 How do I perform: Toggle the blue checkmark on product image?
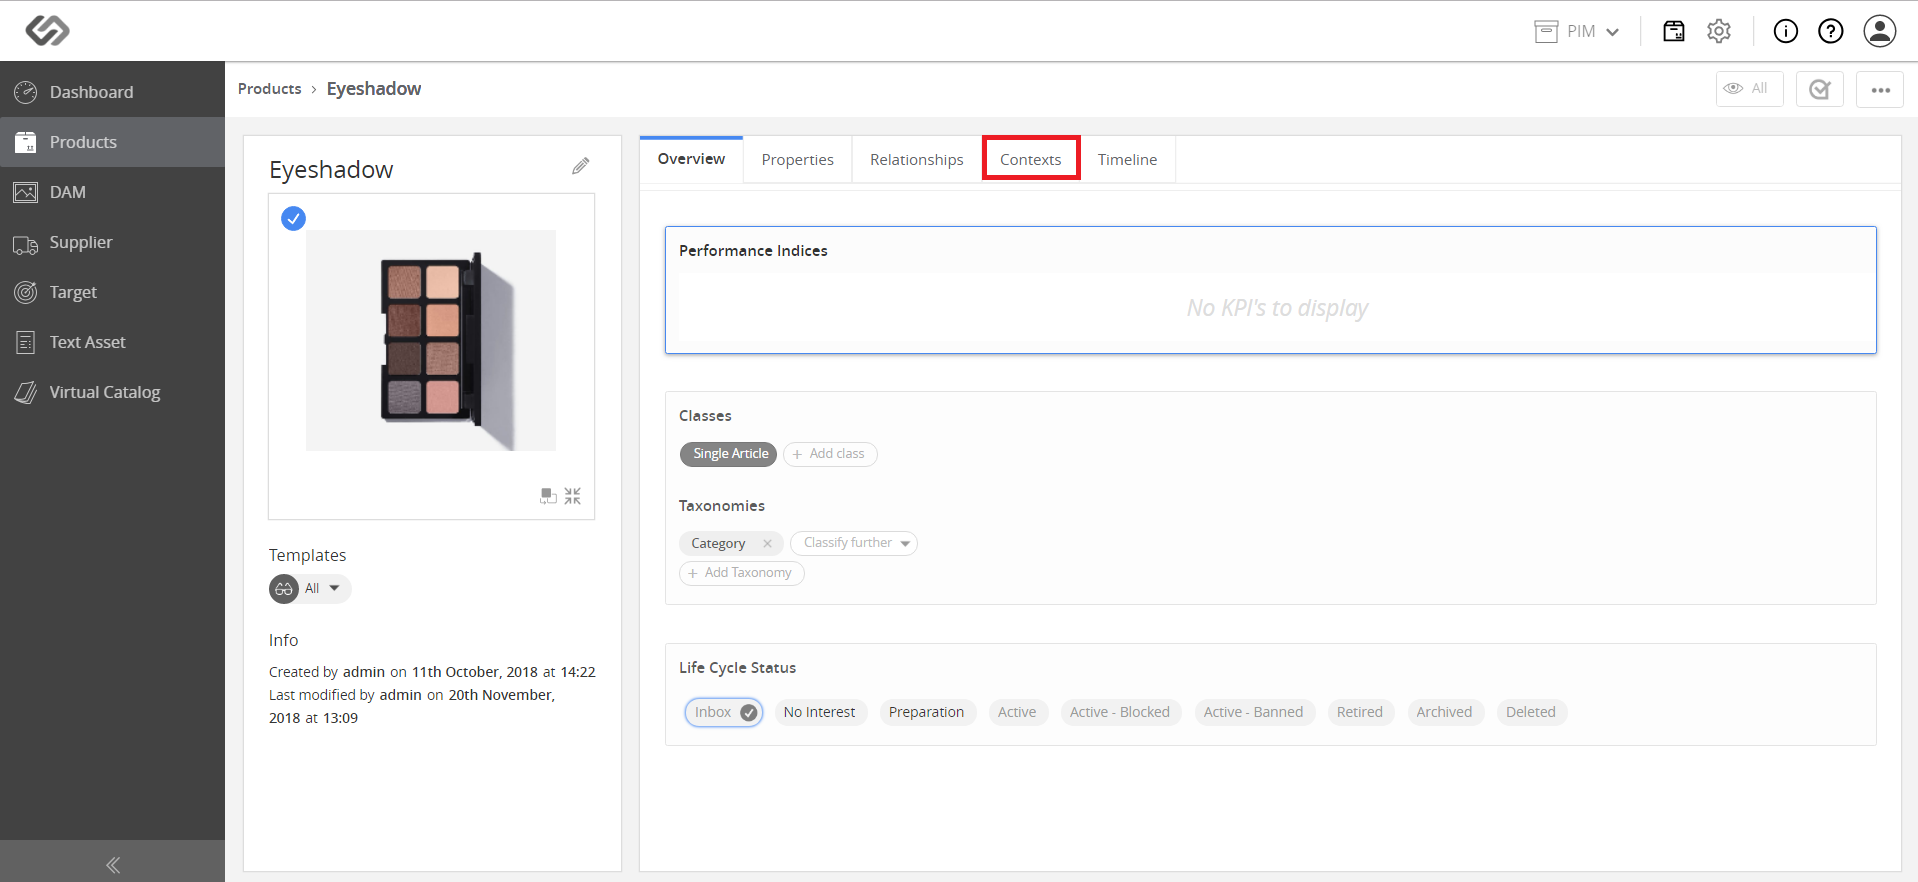tap(293, 218)
